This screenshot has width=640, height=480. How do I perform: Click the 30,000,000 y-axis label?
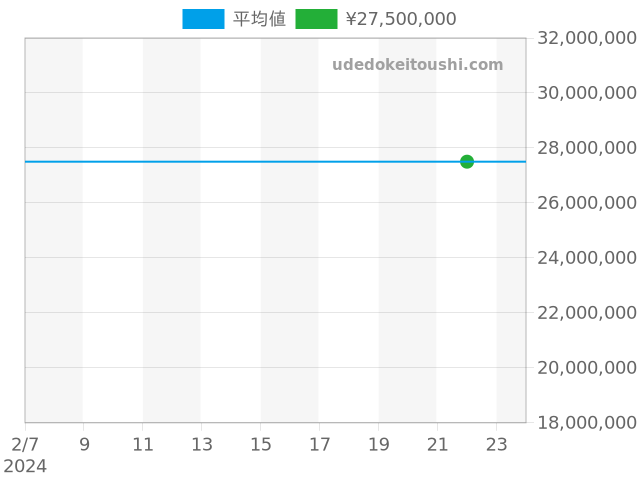click(x=586, y=93)
